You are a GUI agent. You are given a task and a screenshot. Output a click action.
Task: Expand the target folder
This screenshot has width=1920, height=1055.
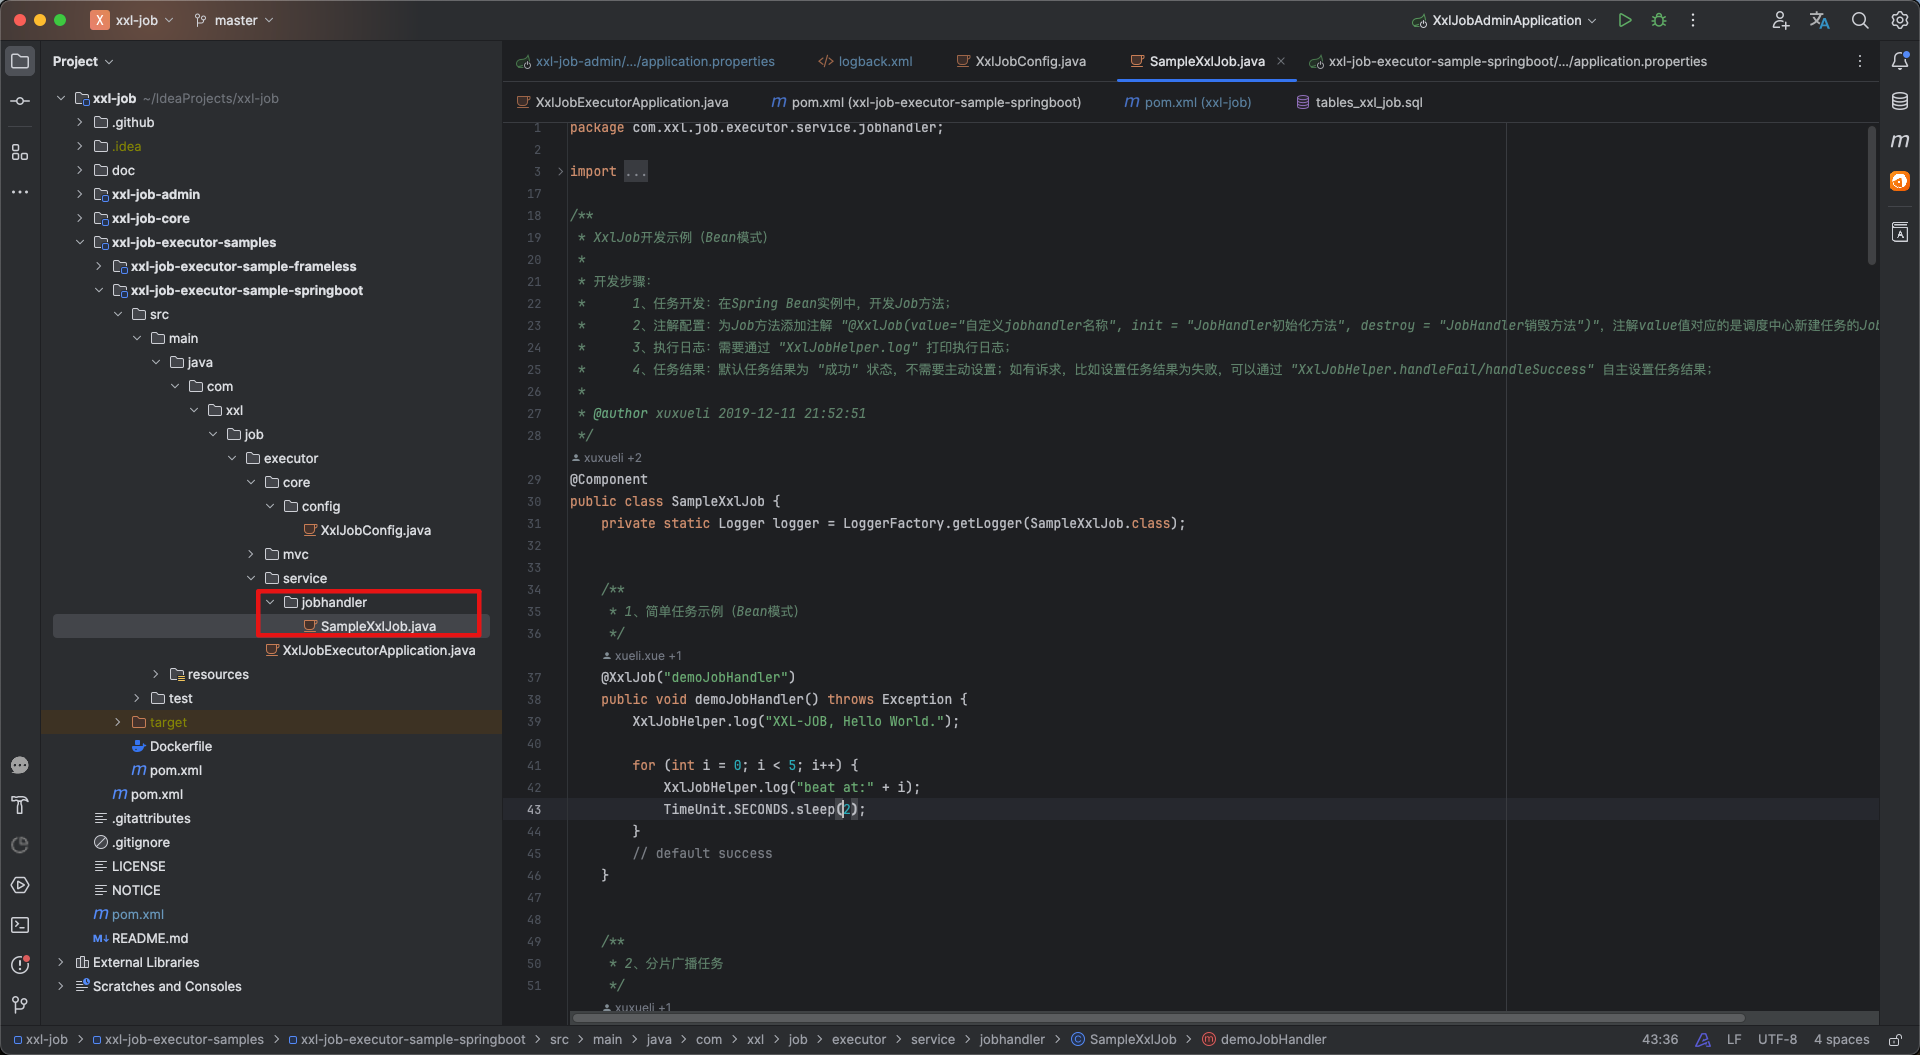[x=118, y=722]
